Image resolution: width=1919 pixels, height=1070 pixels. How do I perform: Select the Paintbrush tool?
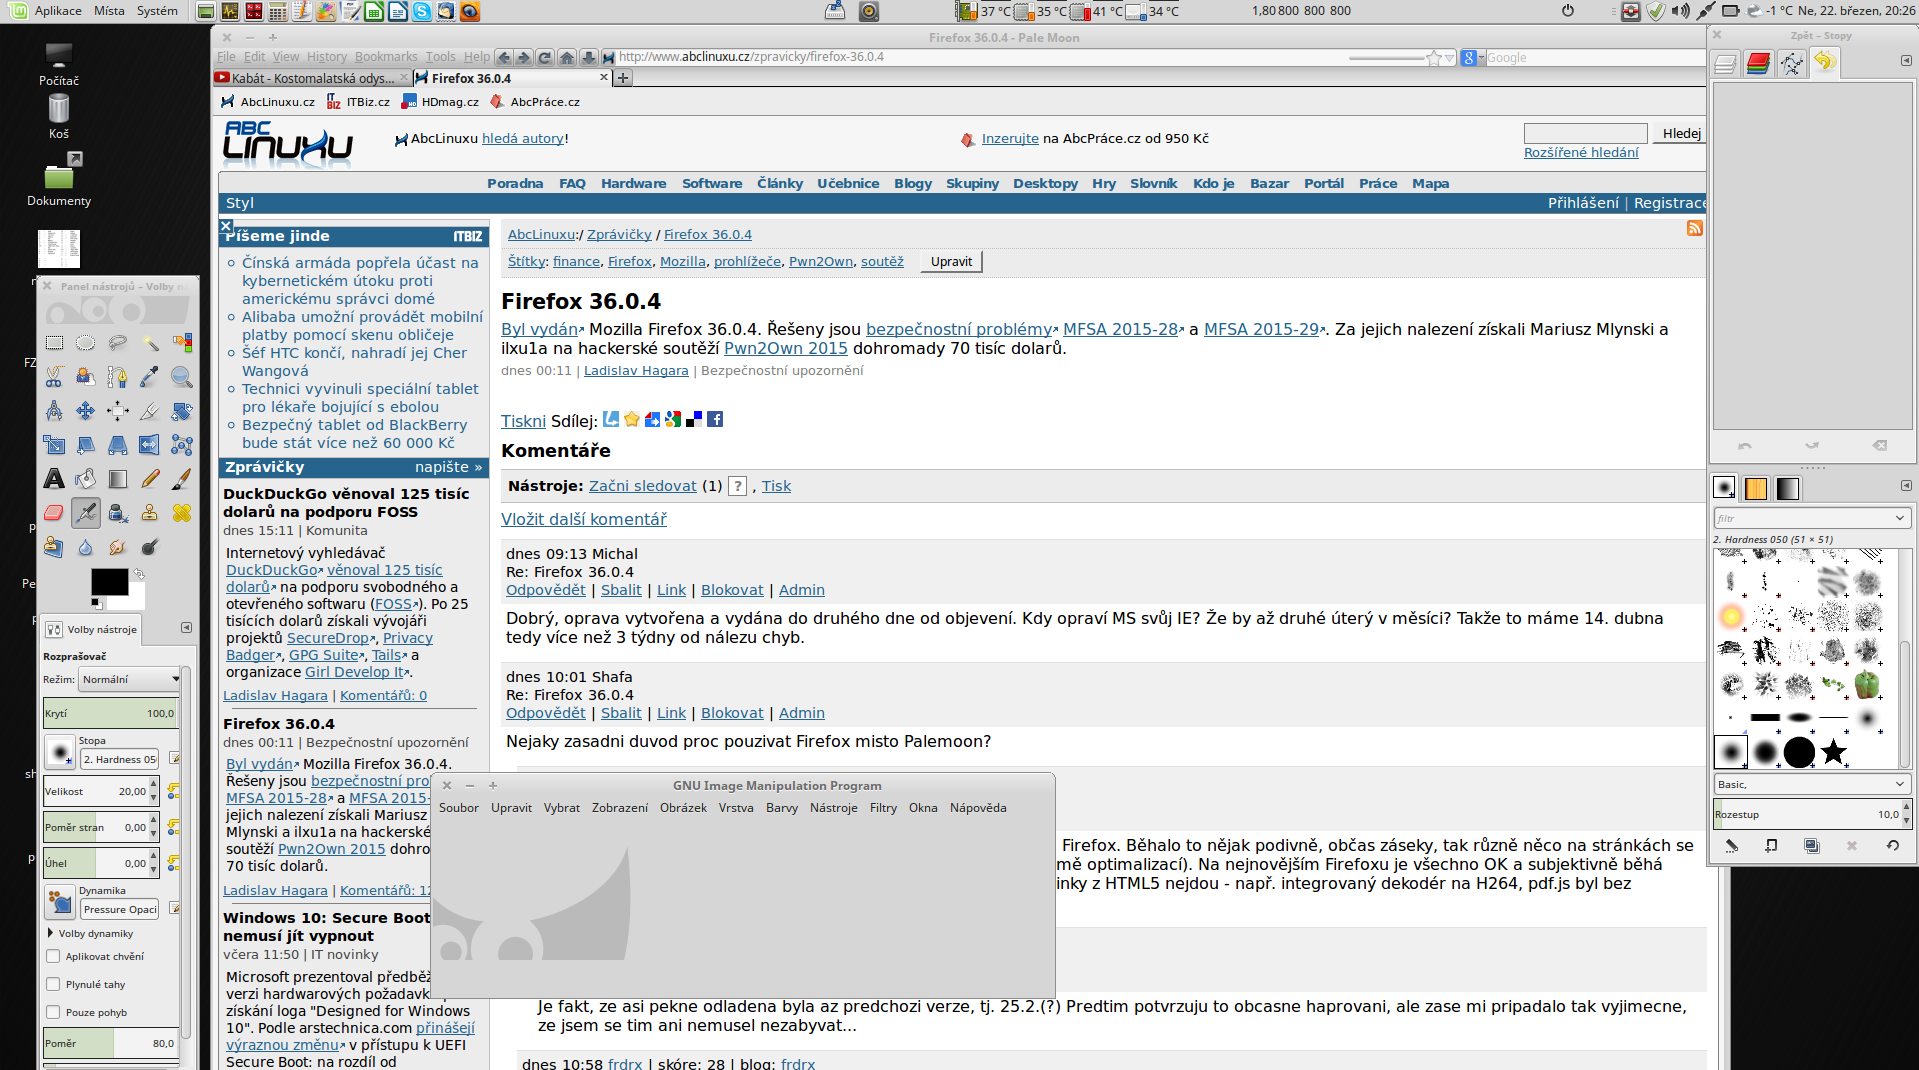(182, 479)
